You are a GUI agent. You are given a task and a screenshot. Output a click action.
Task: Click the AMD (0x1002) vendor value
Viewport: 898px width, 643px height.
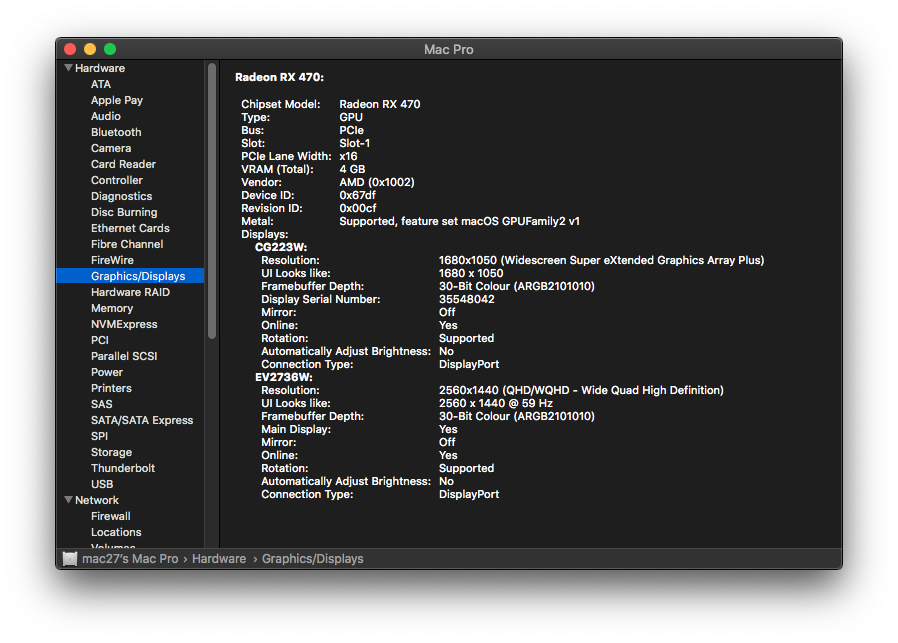[x=377, y=183]
